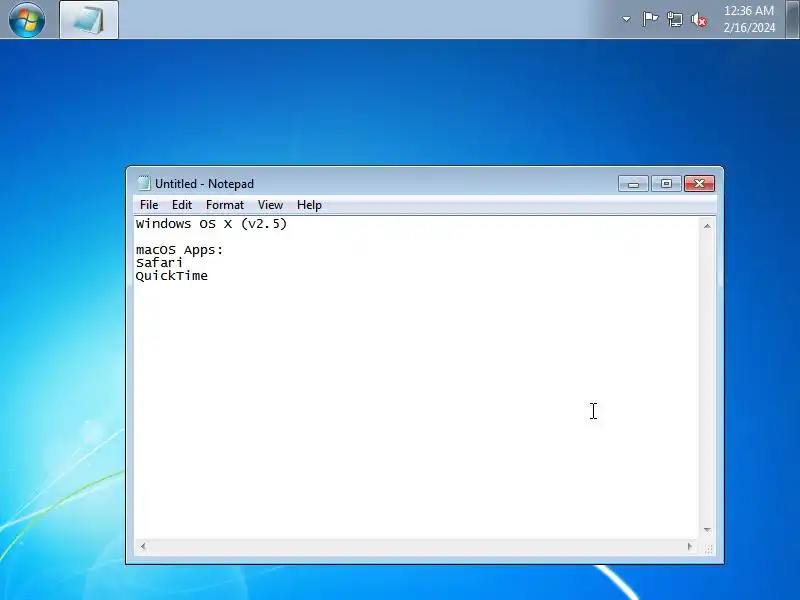Screen dimensions: 800x600
Task: Open the muted volume tray icon
Action: [x=699, y=20]
